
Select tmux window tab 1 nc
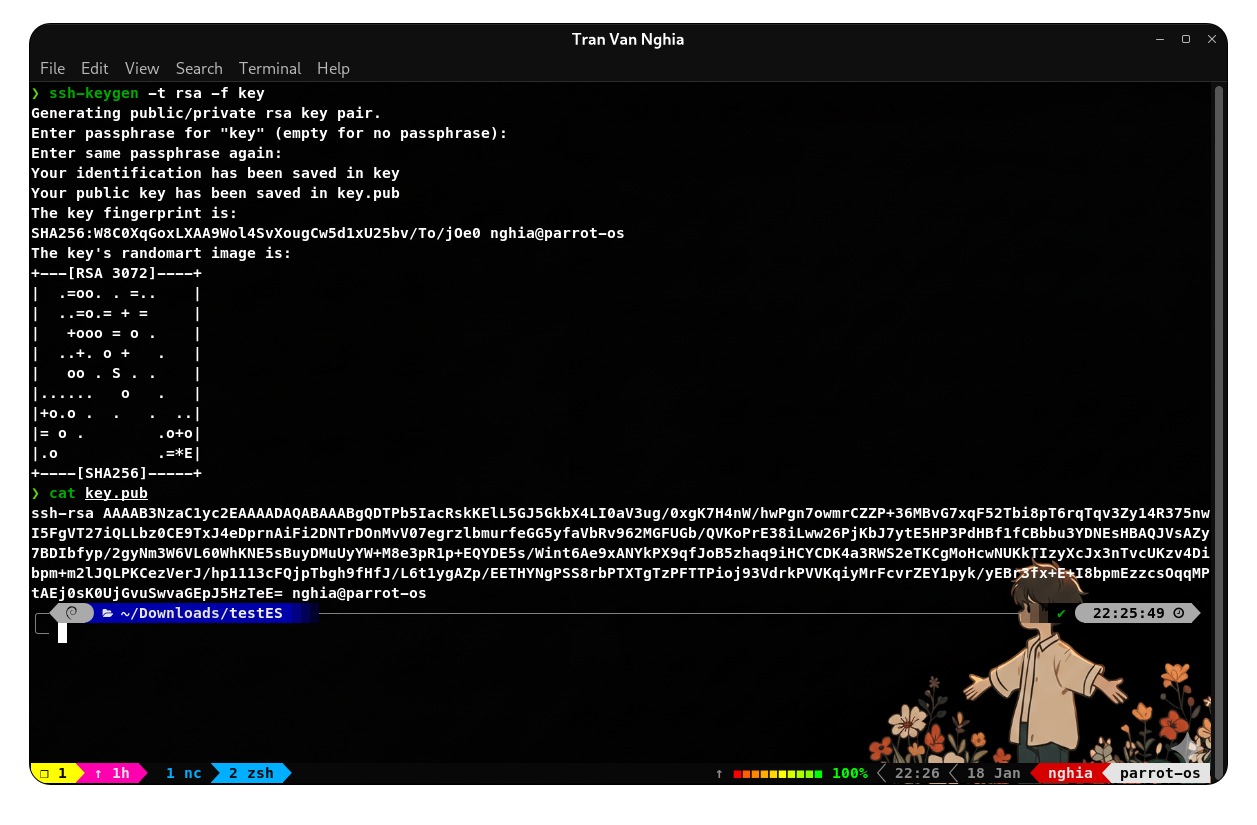[x=183, y=773]
